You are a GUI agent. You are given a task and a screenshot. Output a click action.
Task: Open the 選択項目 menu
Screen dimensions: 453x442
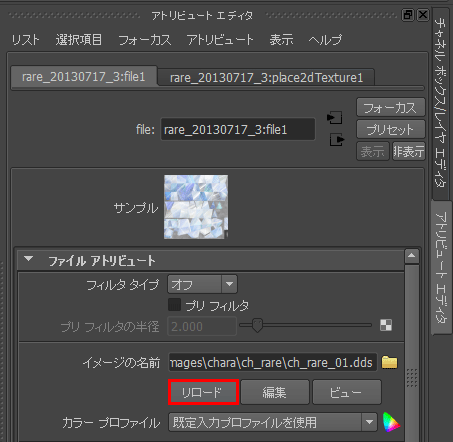[x=79, y=40]
